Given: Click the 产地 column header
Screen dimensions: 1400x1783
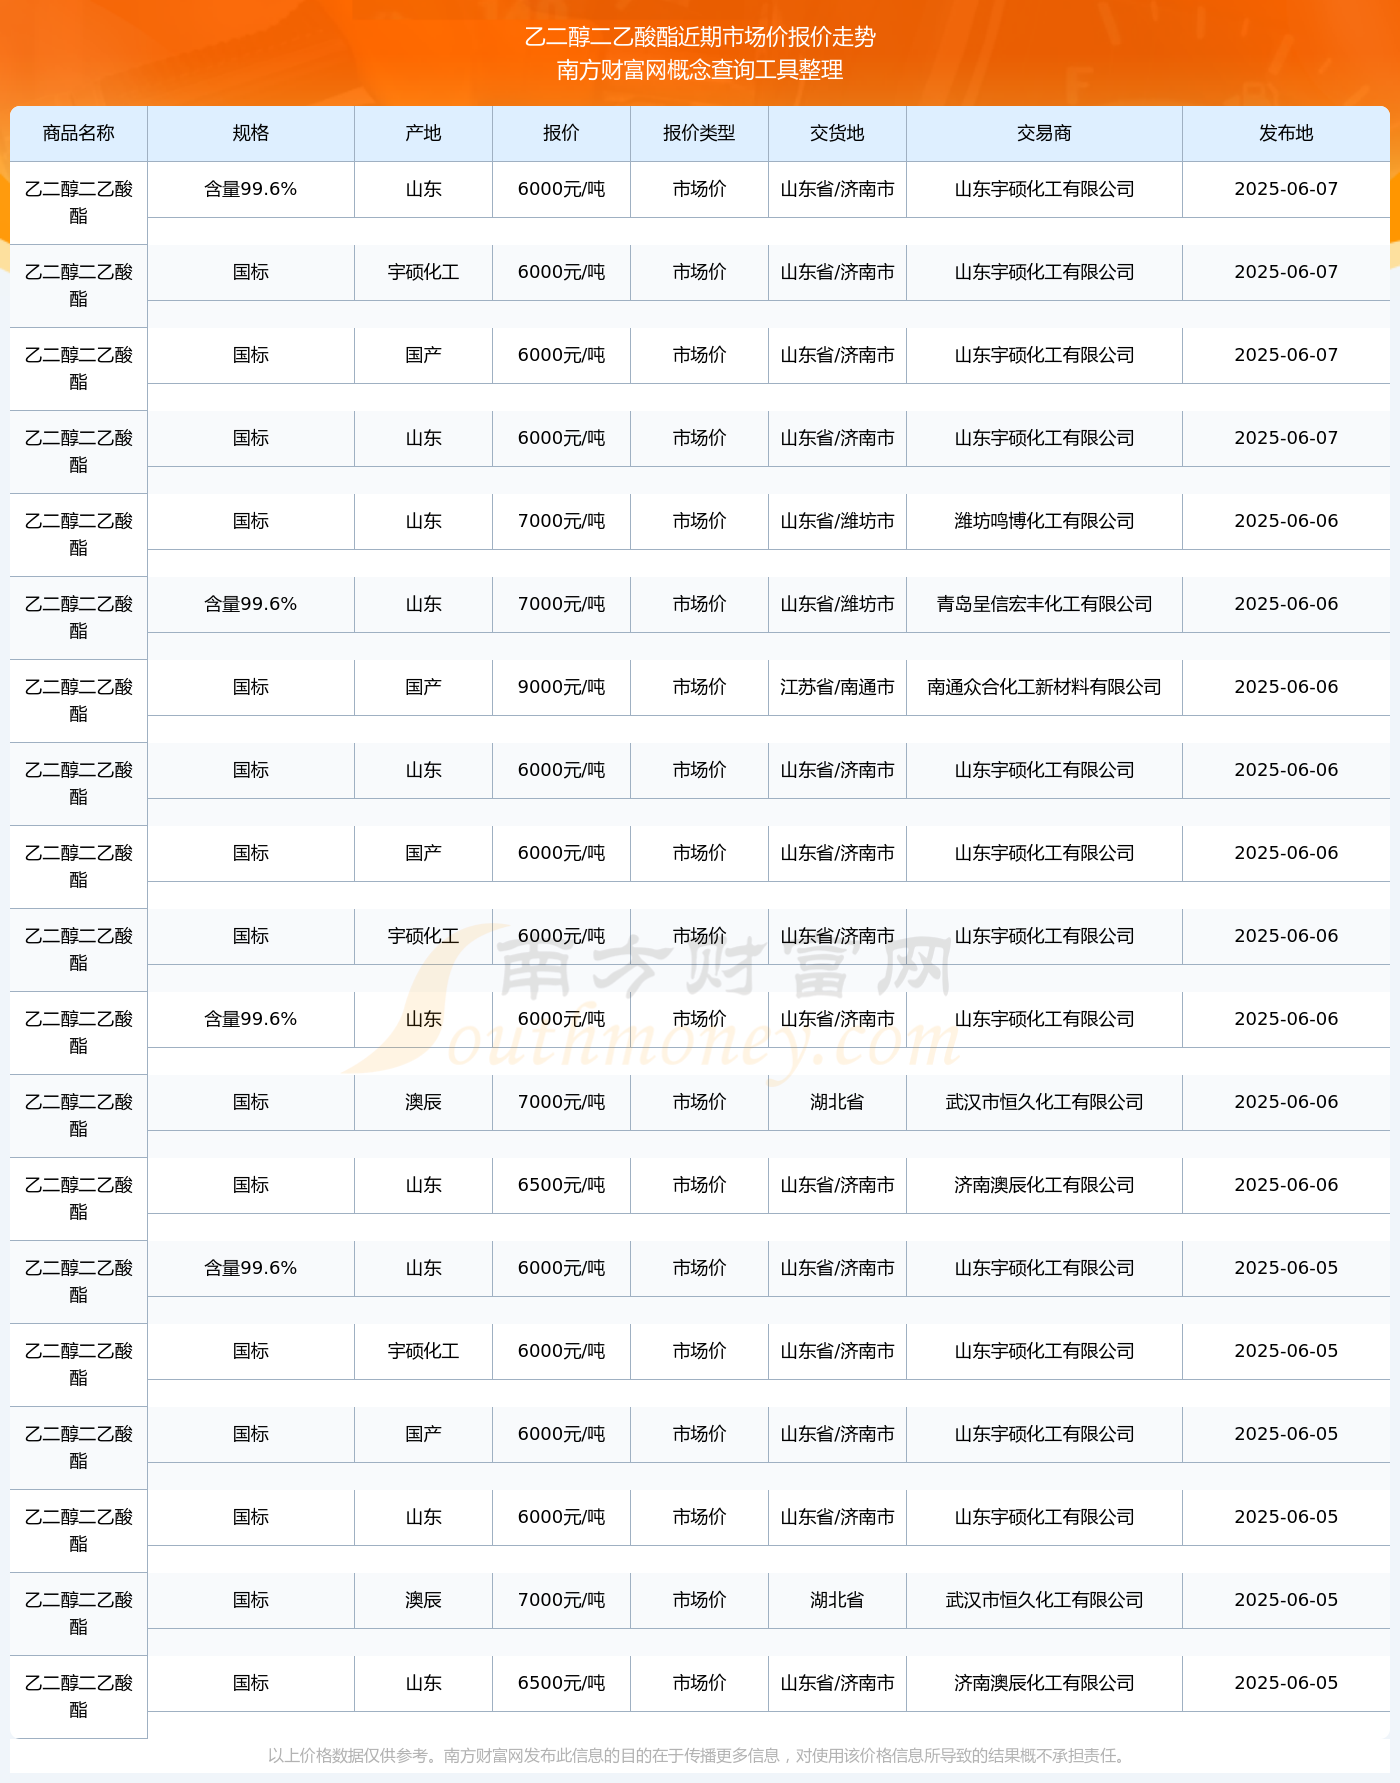Looking at the screenshot, I should click(x=423, y=133).
